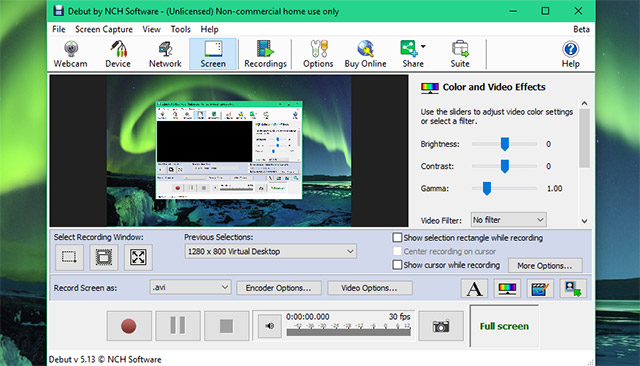Click the 0:00:00.000 recording time
Screen dimensions: 640x366
[308, 317]
